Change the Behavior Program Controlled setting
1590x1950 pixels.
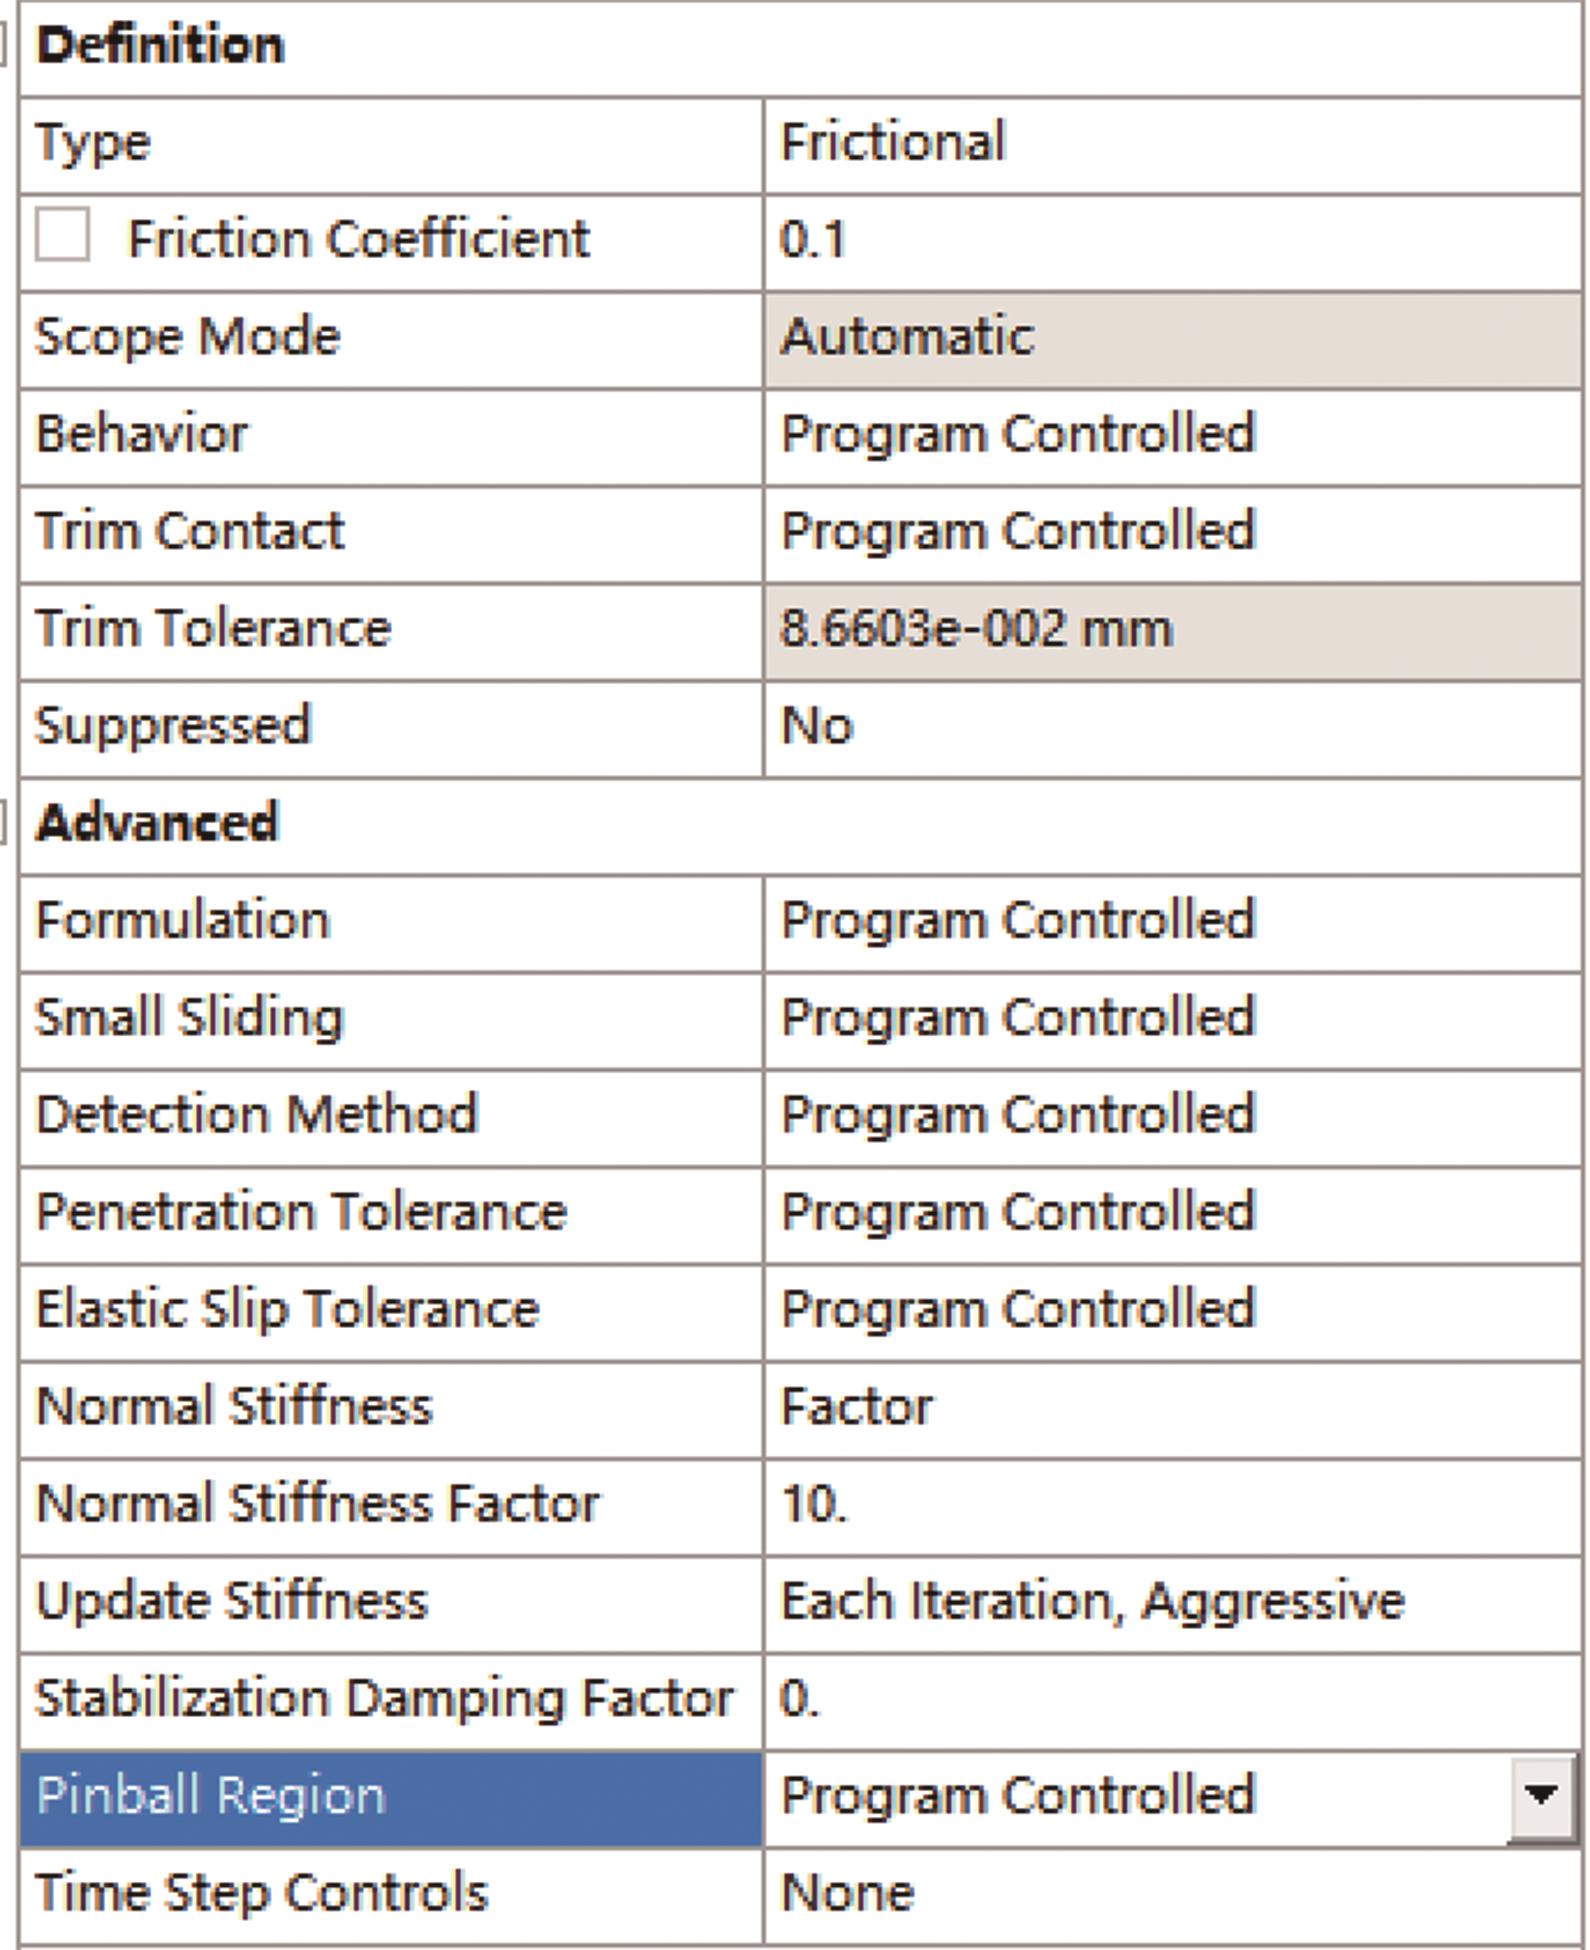coord(1170,434)
